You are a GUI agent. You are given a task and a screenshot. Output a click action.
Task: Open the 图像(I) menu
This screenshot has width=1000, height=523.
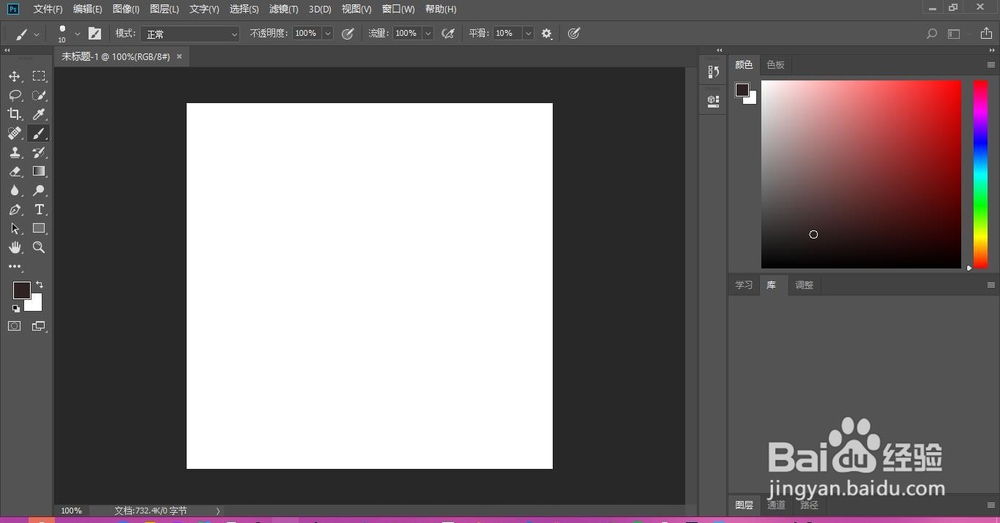point(126,9)
